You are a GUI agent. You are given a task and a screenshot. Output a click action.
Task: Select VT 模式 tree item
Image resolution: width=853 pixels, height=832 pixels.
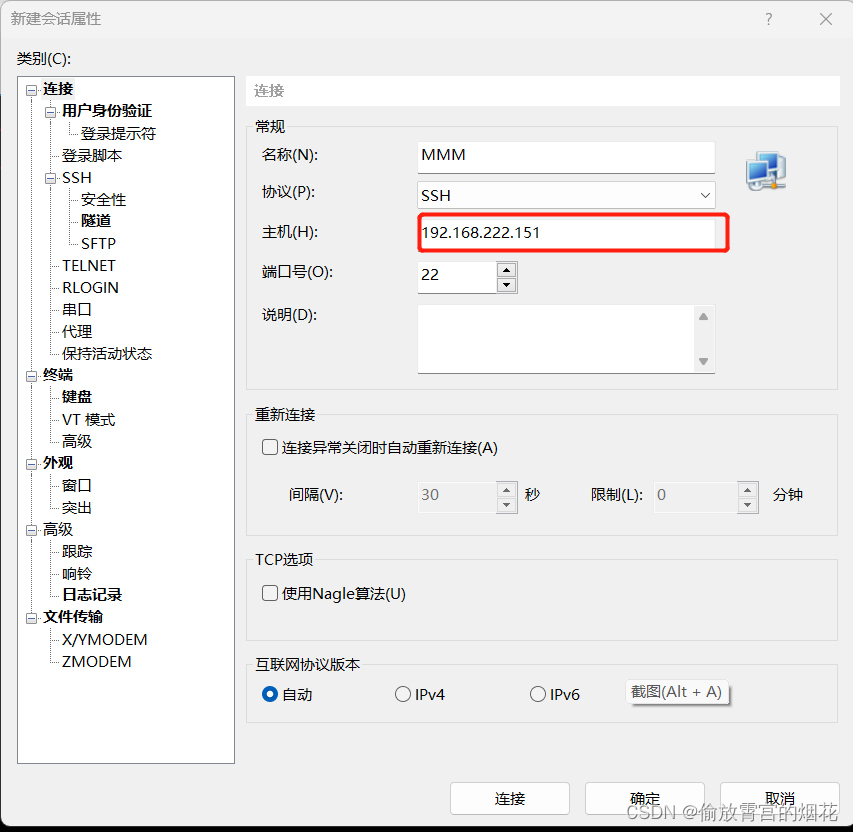[x=89, y=420]
